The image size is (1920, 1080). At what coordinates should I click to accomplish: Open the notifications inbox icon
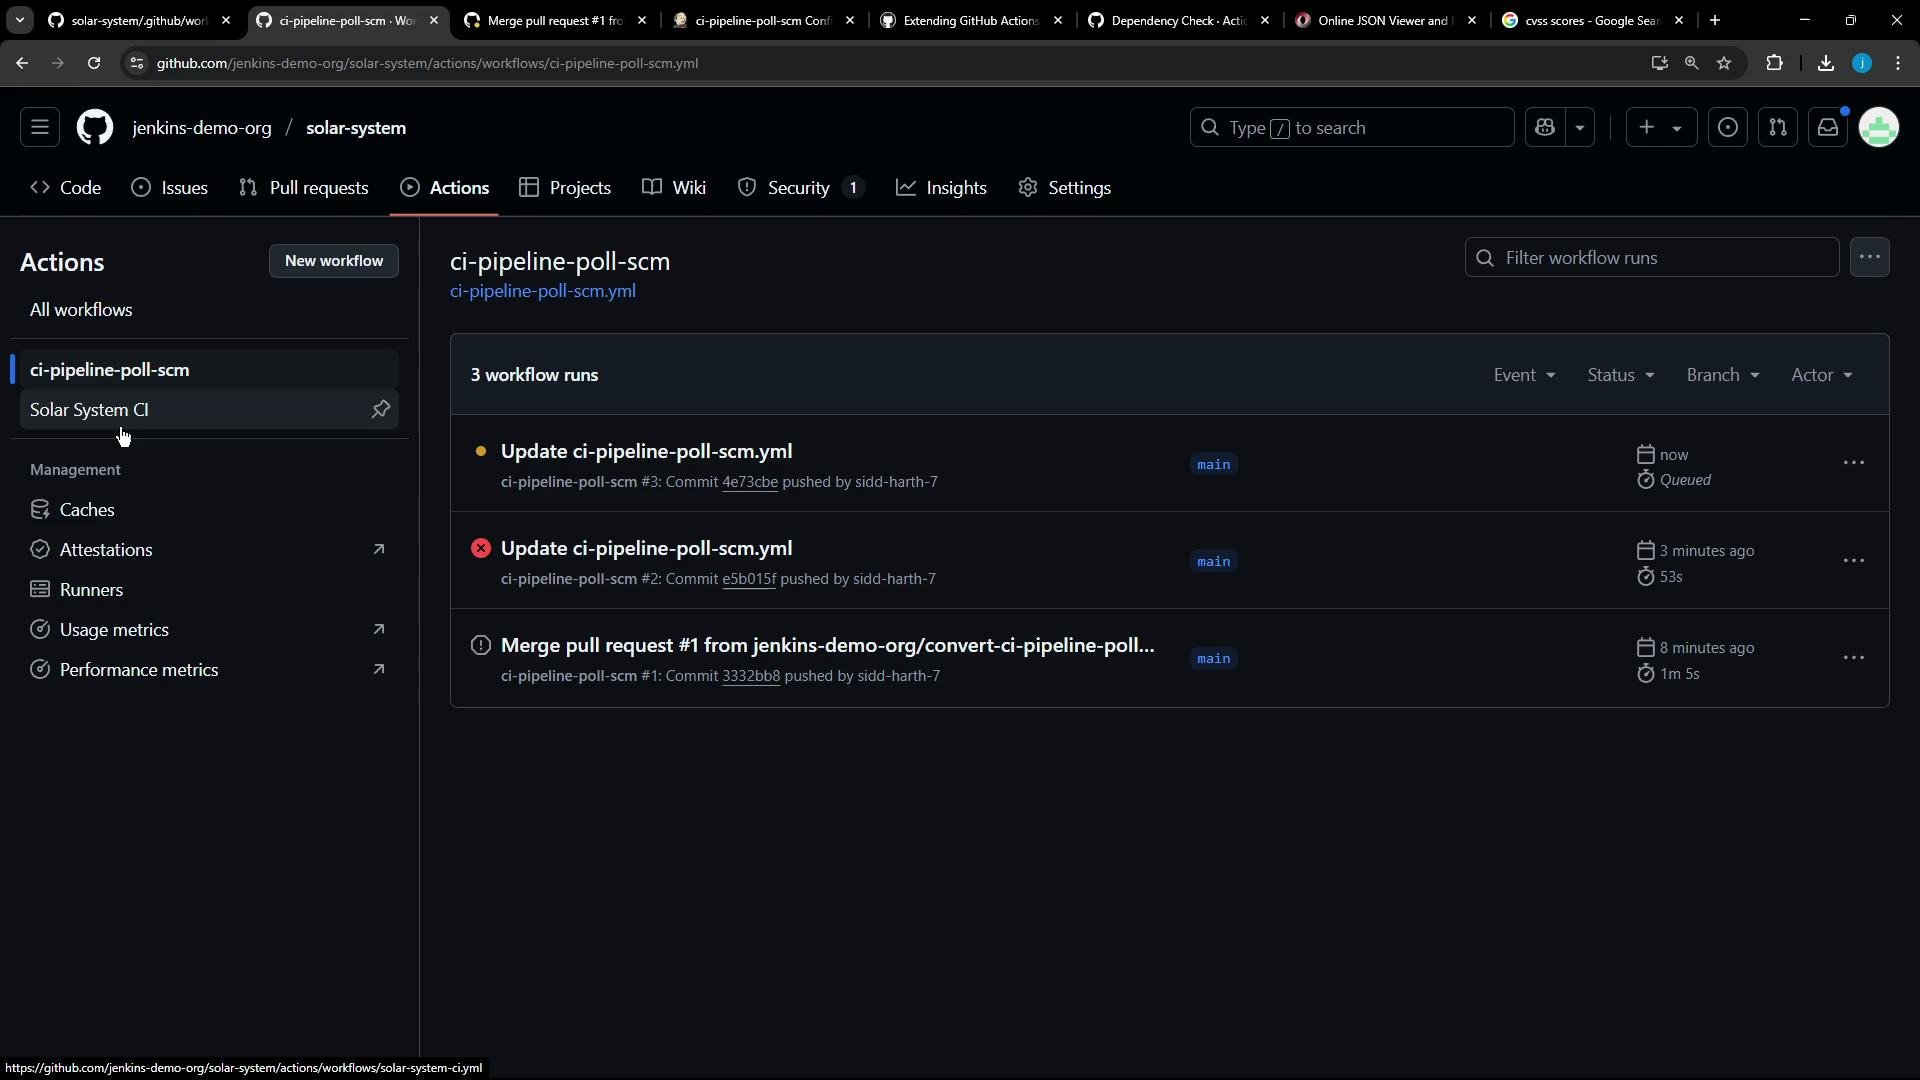[x=1828, y=128]
